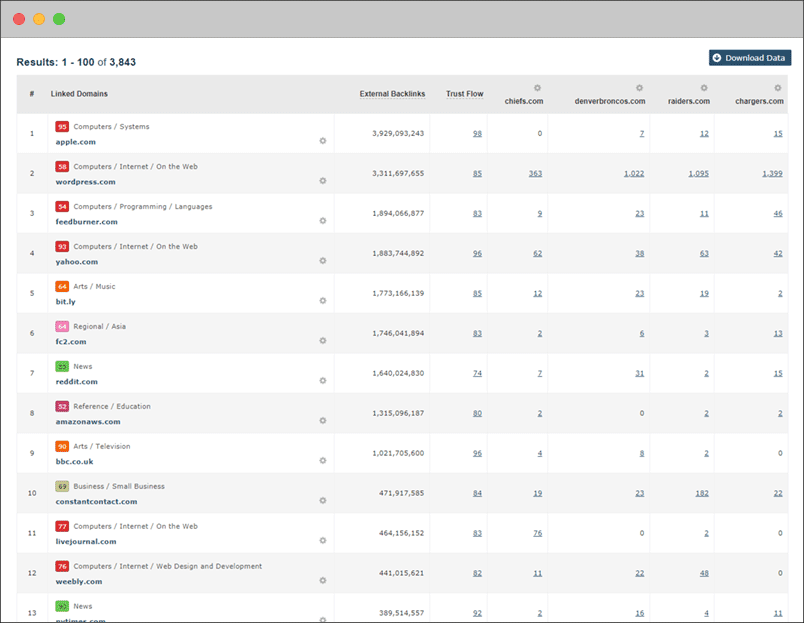Click denverbroncos.com count 1,022 for wordpress.com
This screenshot has height=623, width=804.
click(634, 174)
